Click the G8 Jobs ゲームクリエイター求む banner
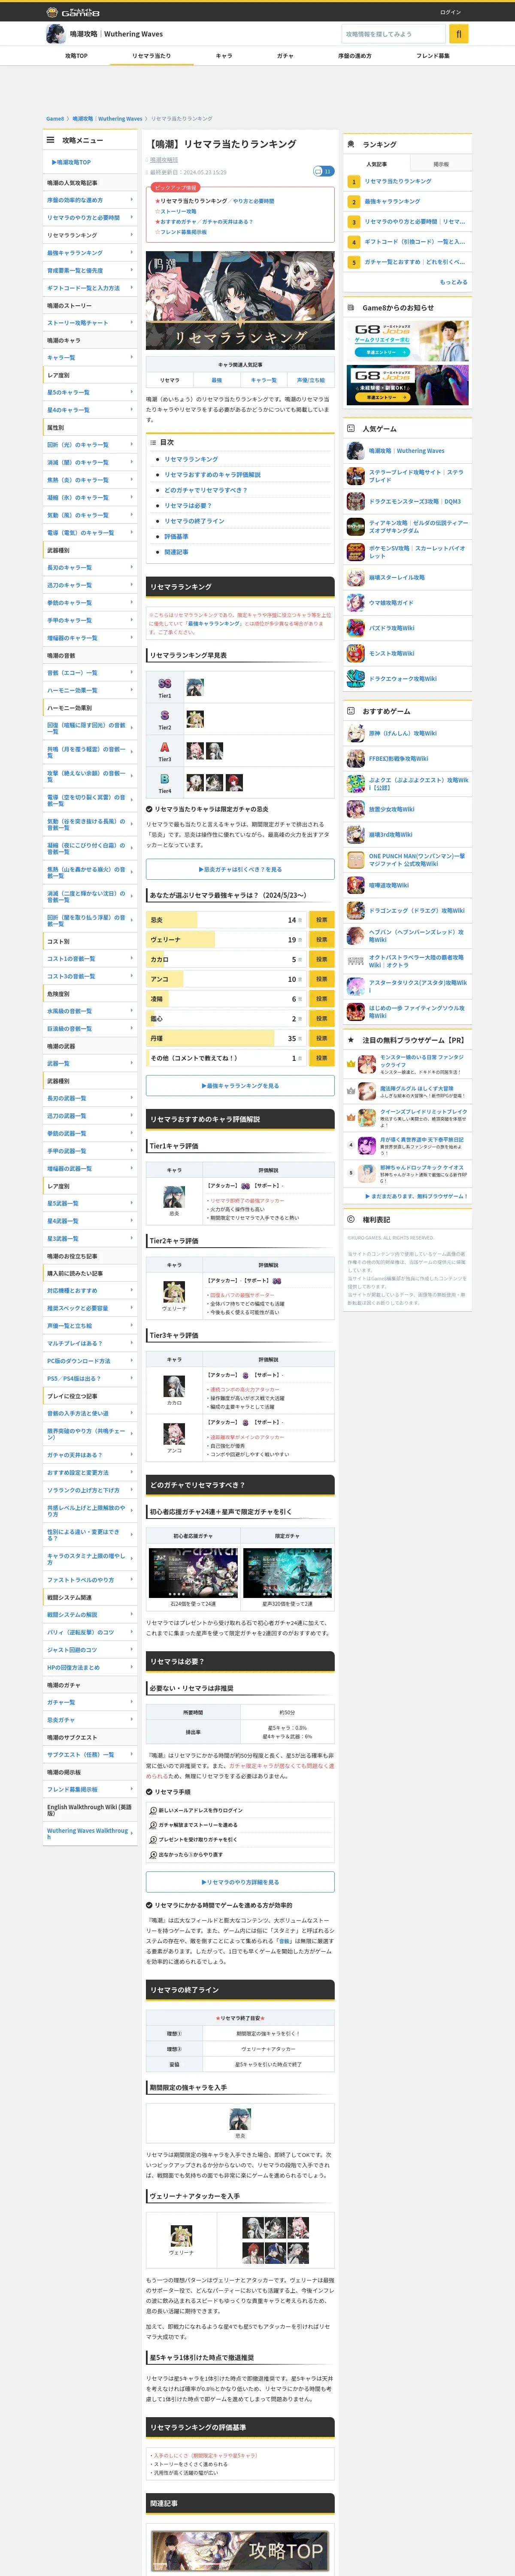 pyautogui.click(x=408, y=340)
